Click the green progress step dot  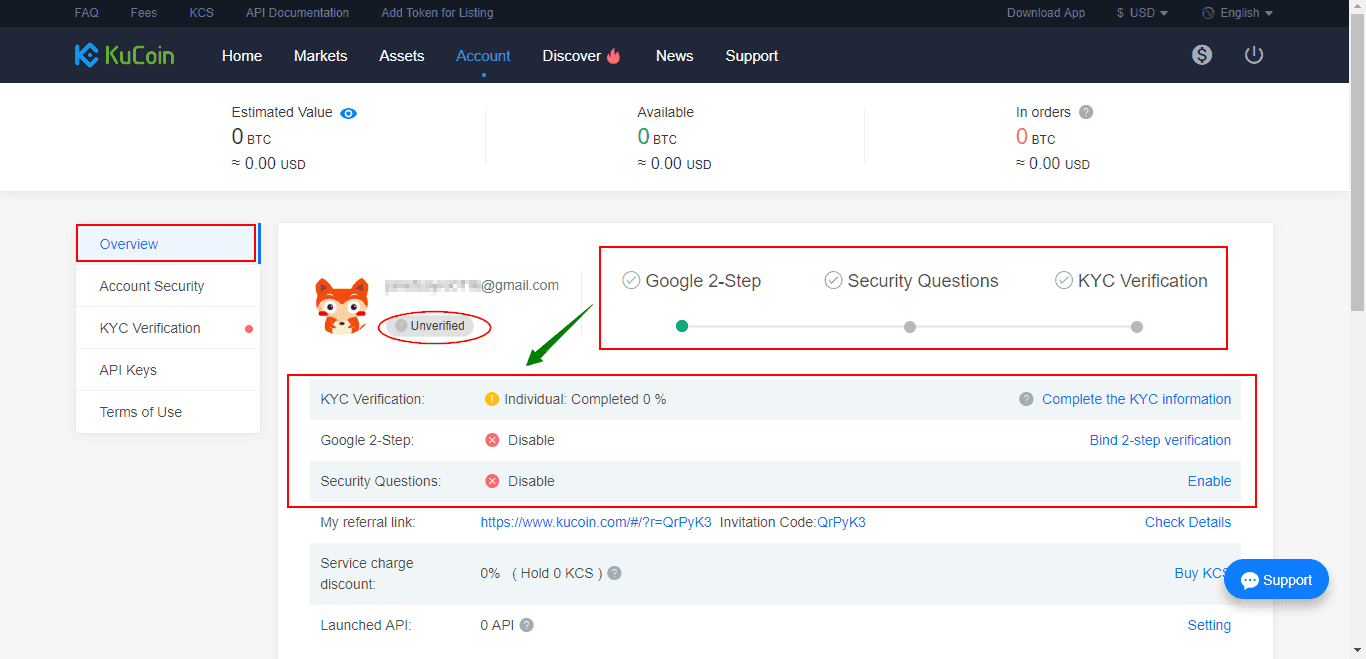[x=682, y=326]
